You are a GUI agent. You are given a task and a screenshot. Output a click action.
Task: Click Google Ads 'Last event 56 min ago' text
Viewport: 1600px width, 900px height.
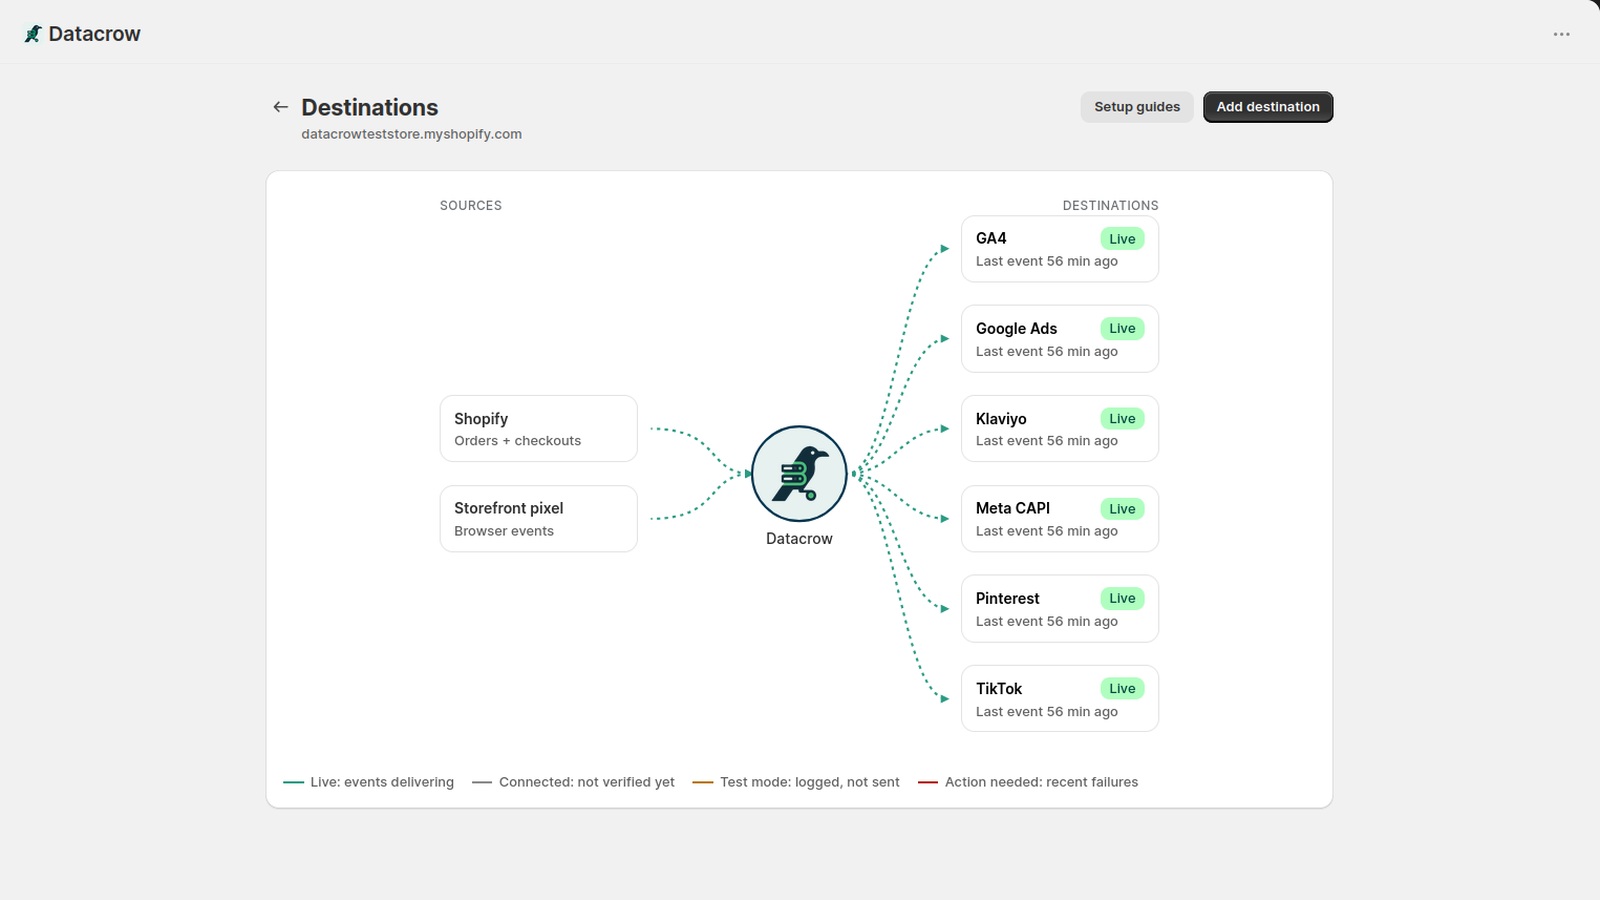pyautogui.click(x=1047, y=351)
